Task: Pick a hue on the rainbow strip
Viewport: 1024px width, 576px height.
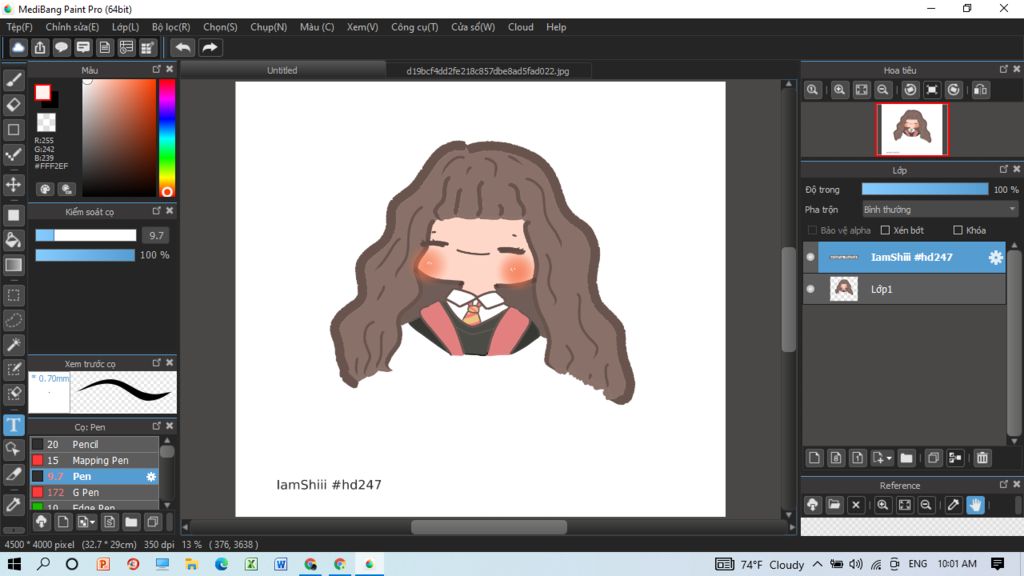Action: tap(167, 138)
